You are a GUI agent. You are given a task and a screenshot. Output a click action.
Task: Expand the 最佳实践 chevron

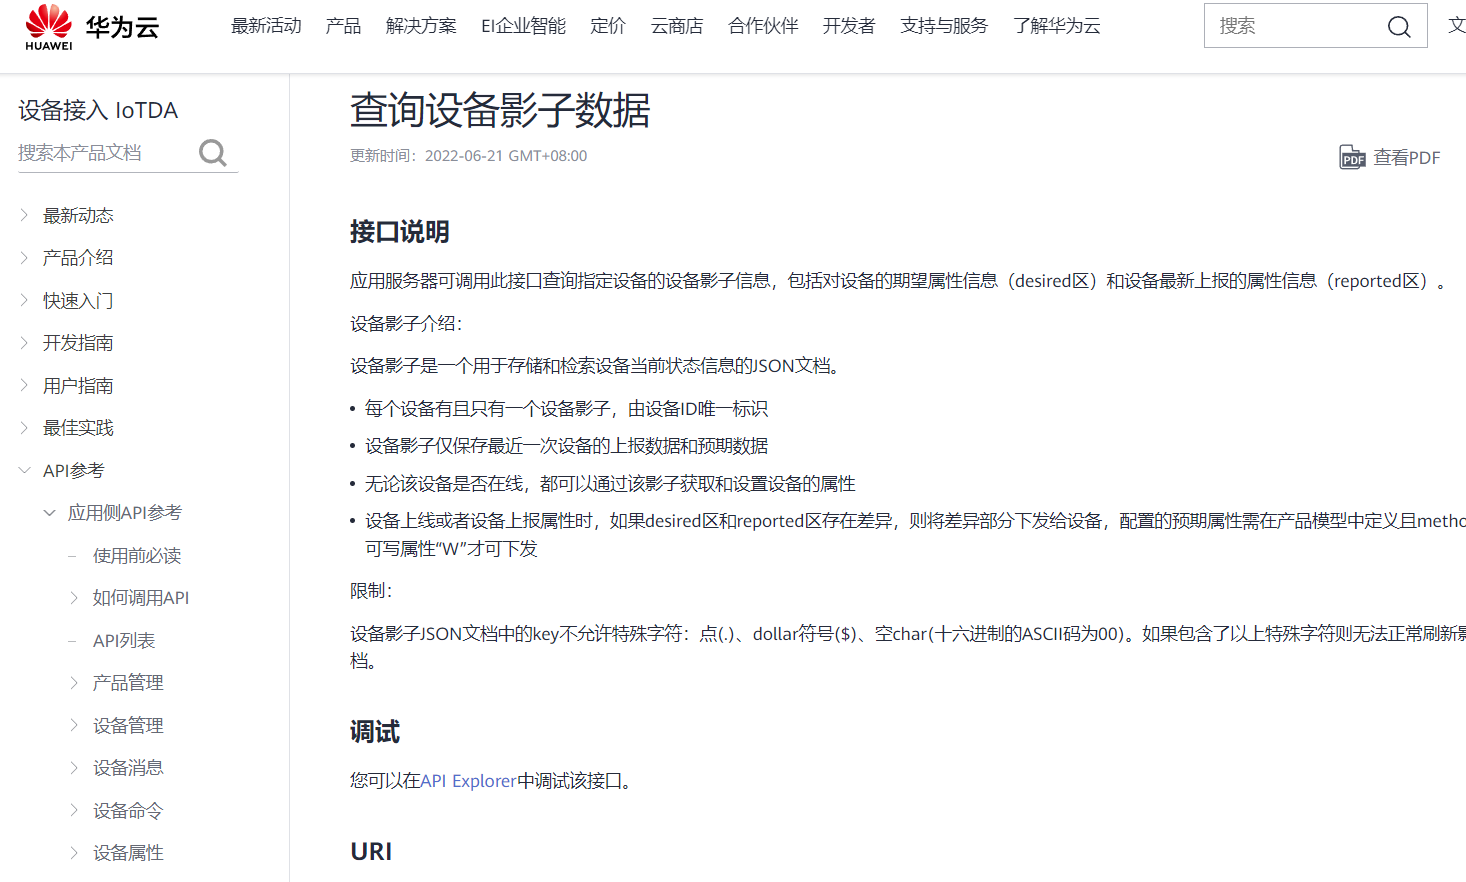tap(24, 428)
